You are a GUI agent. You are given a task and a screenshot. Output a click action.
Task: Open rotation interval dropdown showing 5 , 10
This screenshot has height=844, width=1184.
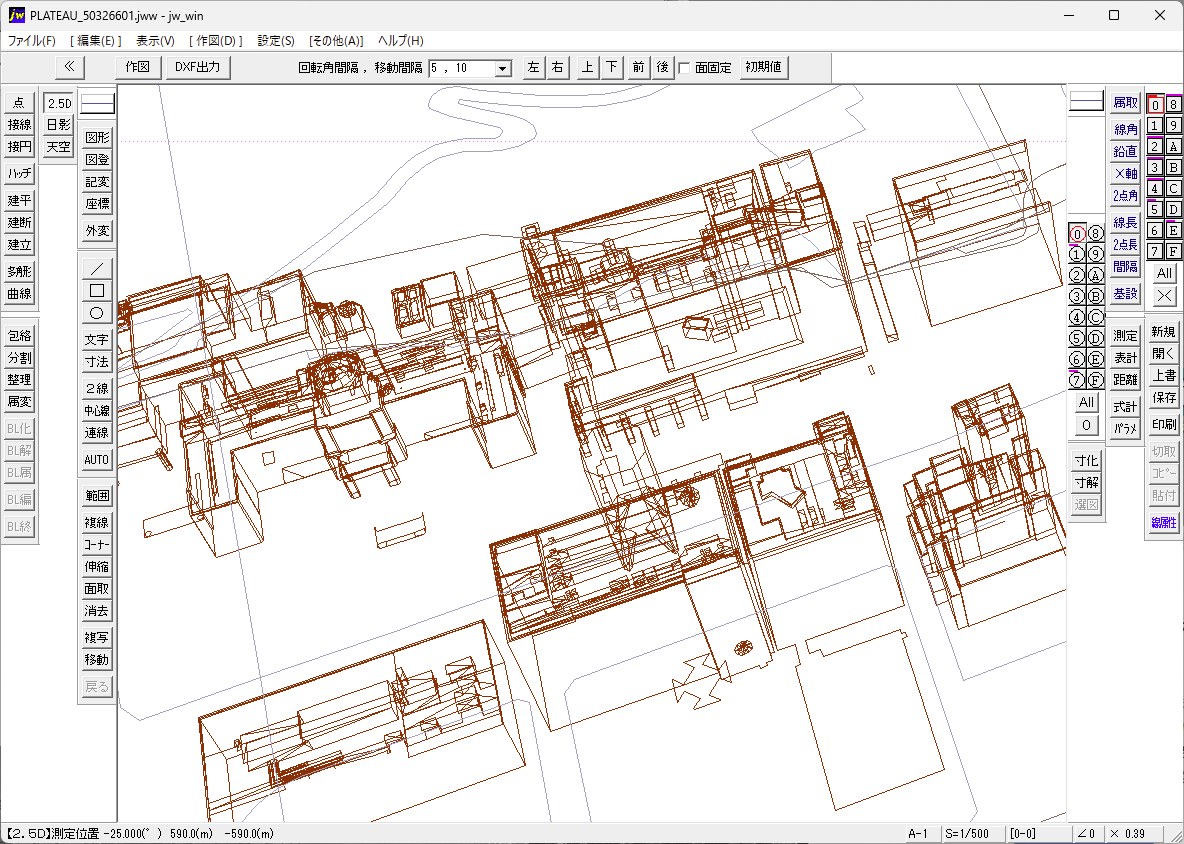[x=503, y=68]
